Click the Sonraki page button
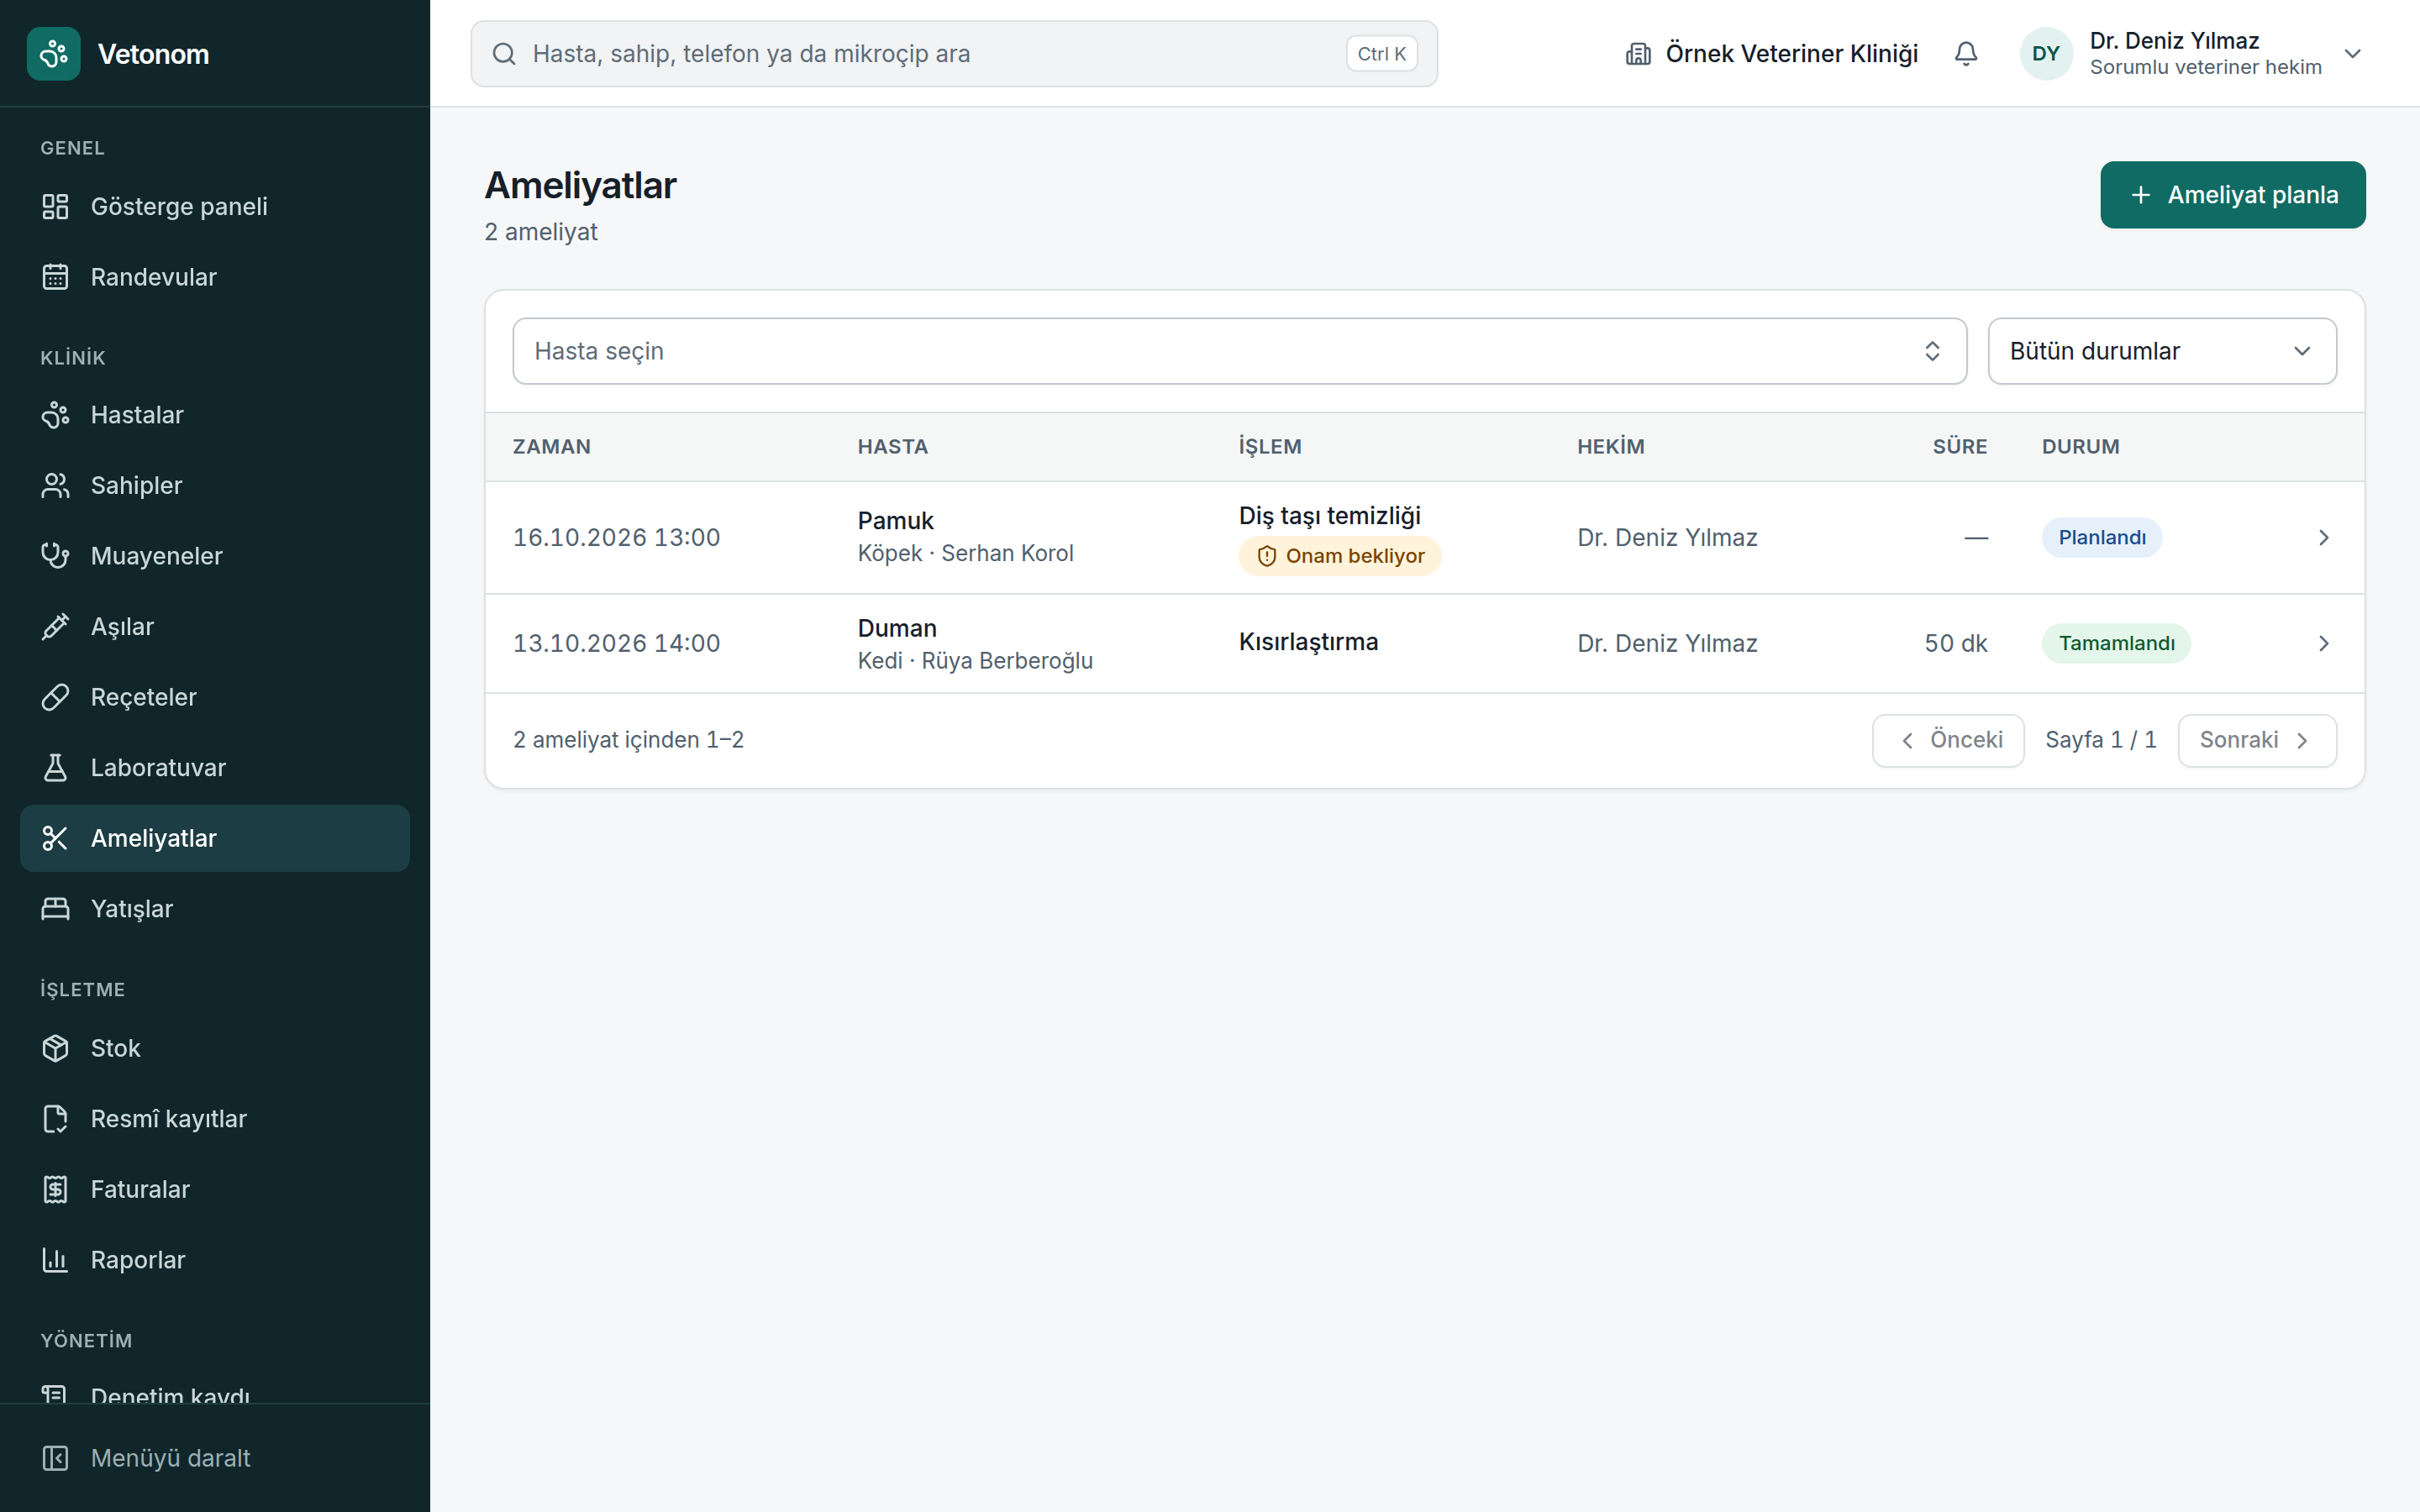2420x1512 pixels. 2257,740
